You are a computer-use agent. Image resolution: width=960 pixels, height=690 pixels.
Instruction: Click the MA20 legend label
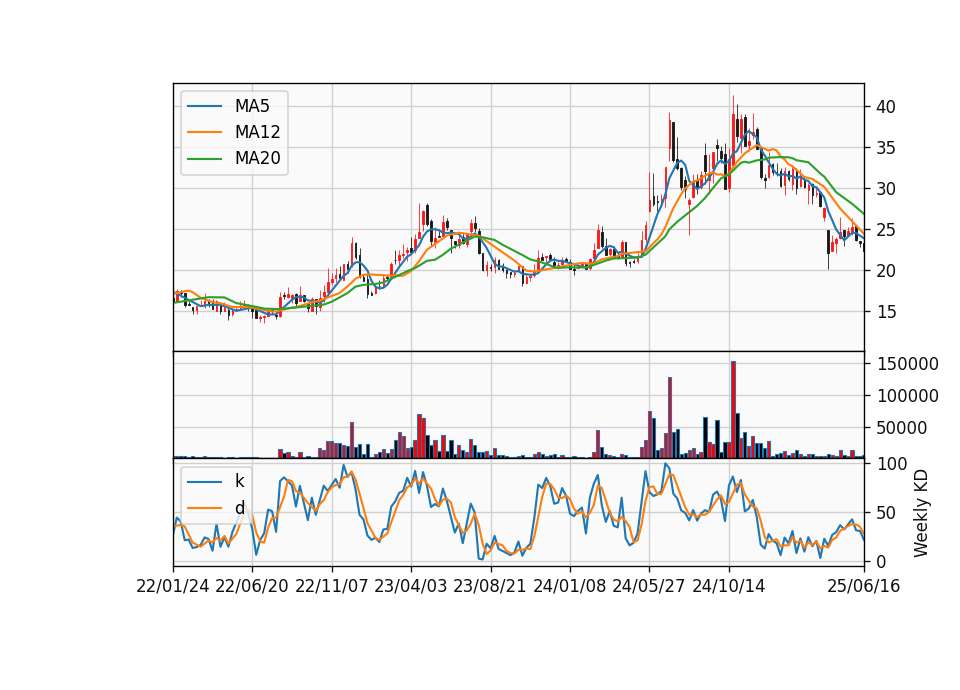257,158
